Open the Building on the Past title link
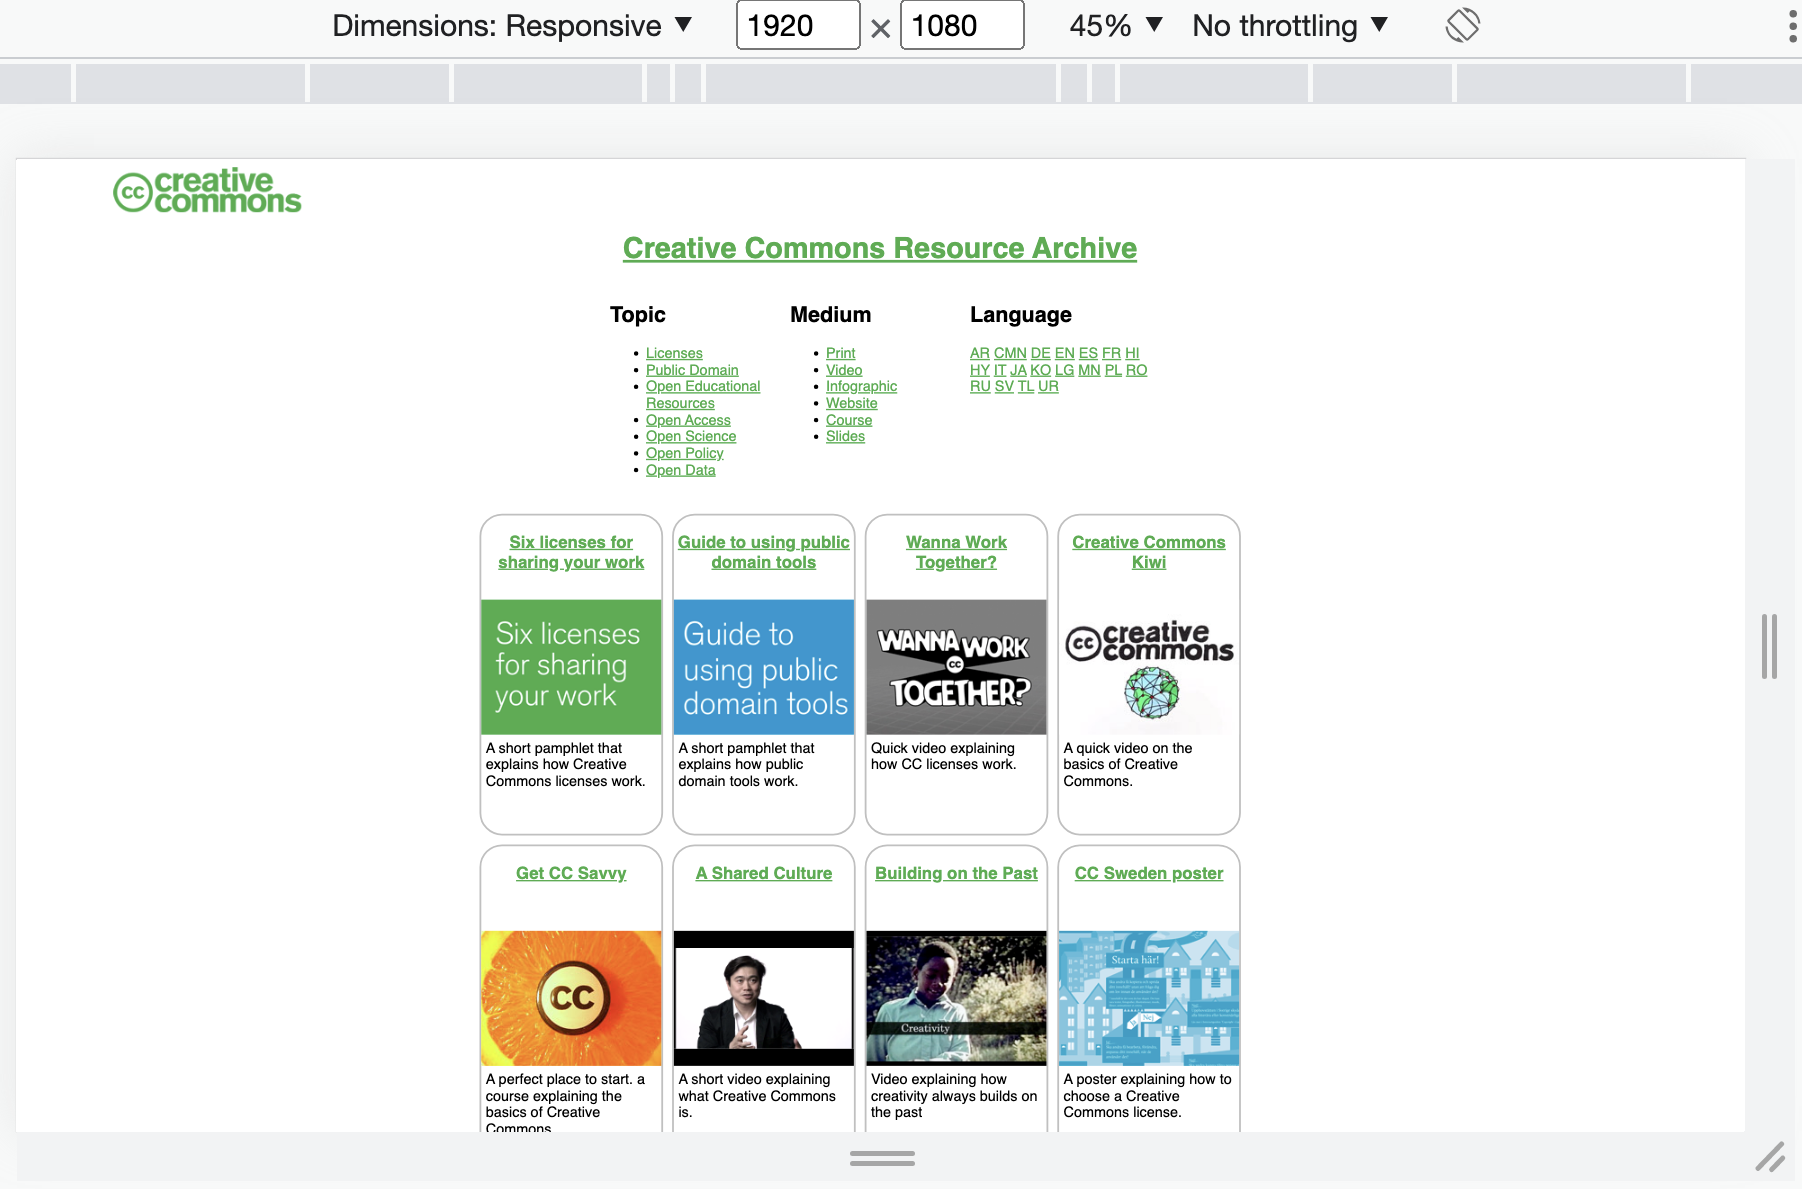1802x1189 pixels. tap(956, 873)
